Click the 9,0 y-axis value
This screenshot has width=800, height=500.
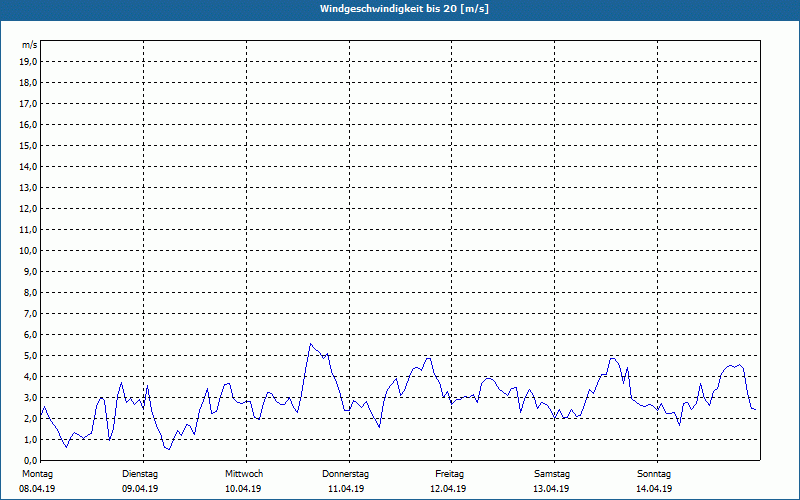[30, 271]
